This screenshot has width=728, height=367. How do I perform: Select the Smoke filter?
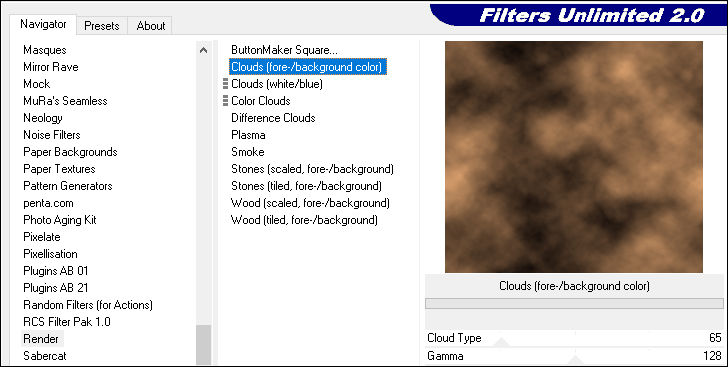point(247,152)
